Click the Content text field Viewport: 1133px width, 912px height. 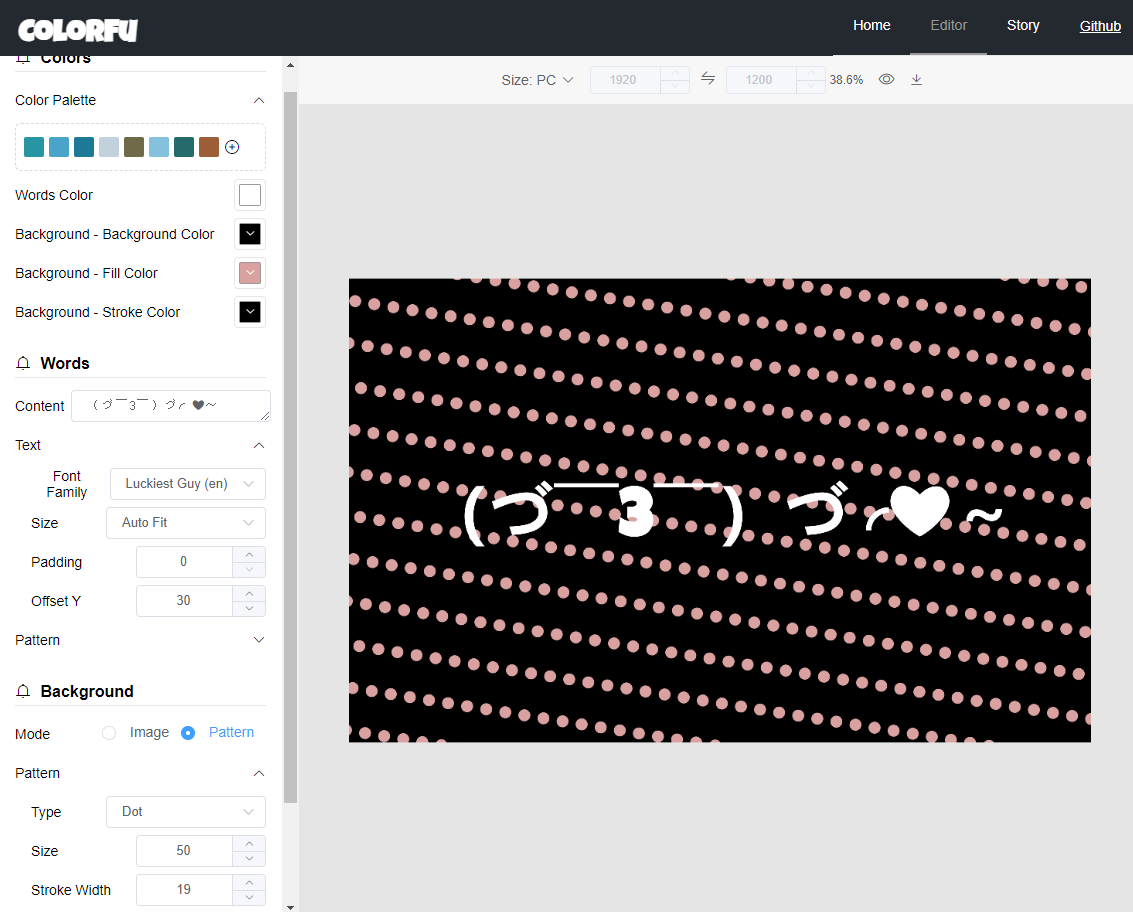pyautogui.click(x=171, y=406)
